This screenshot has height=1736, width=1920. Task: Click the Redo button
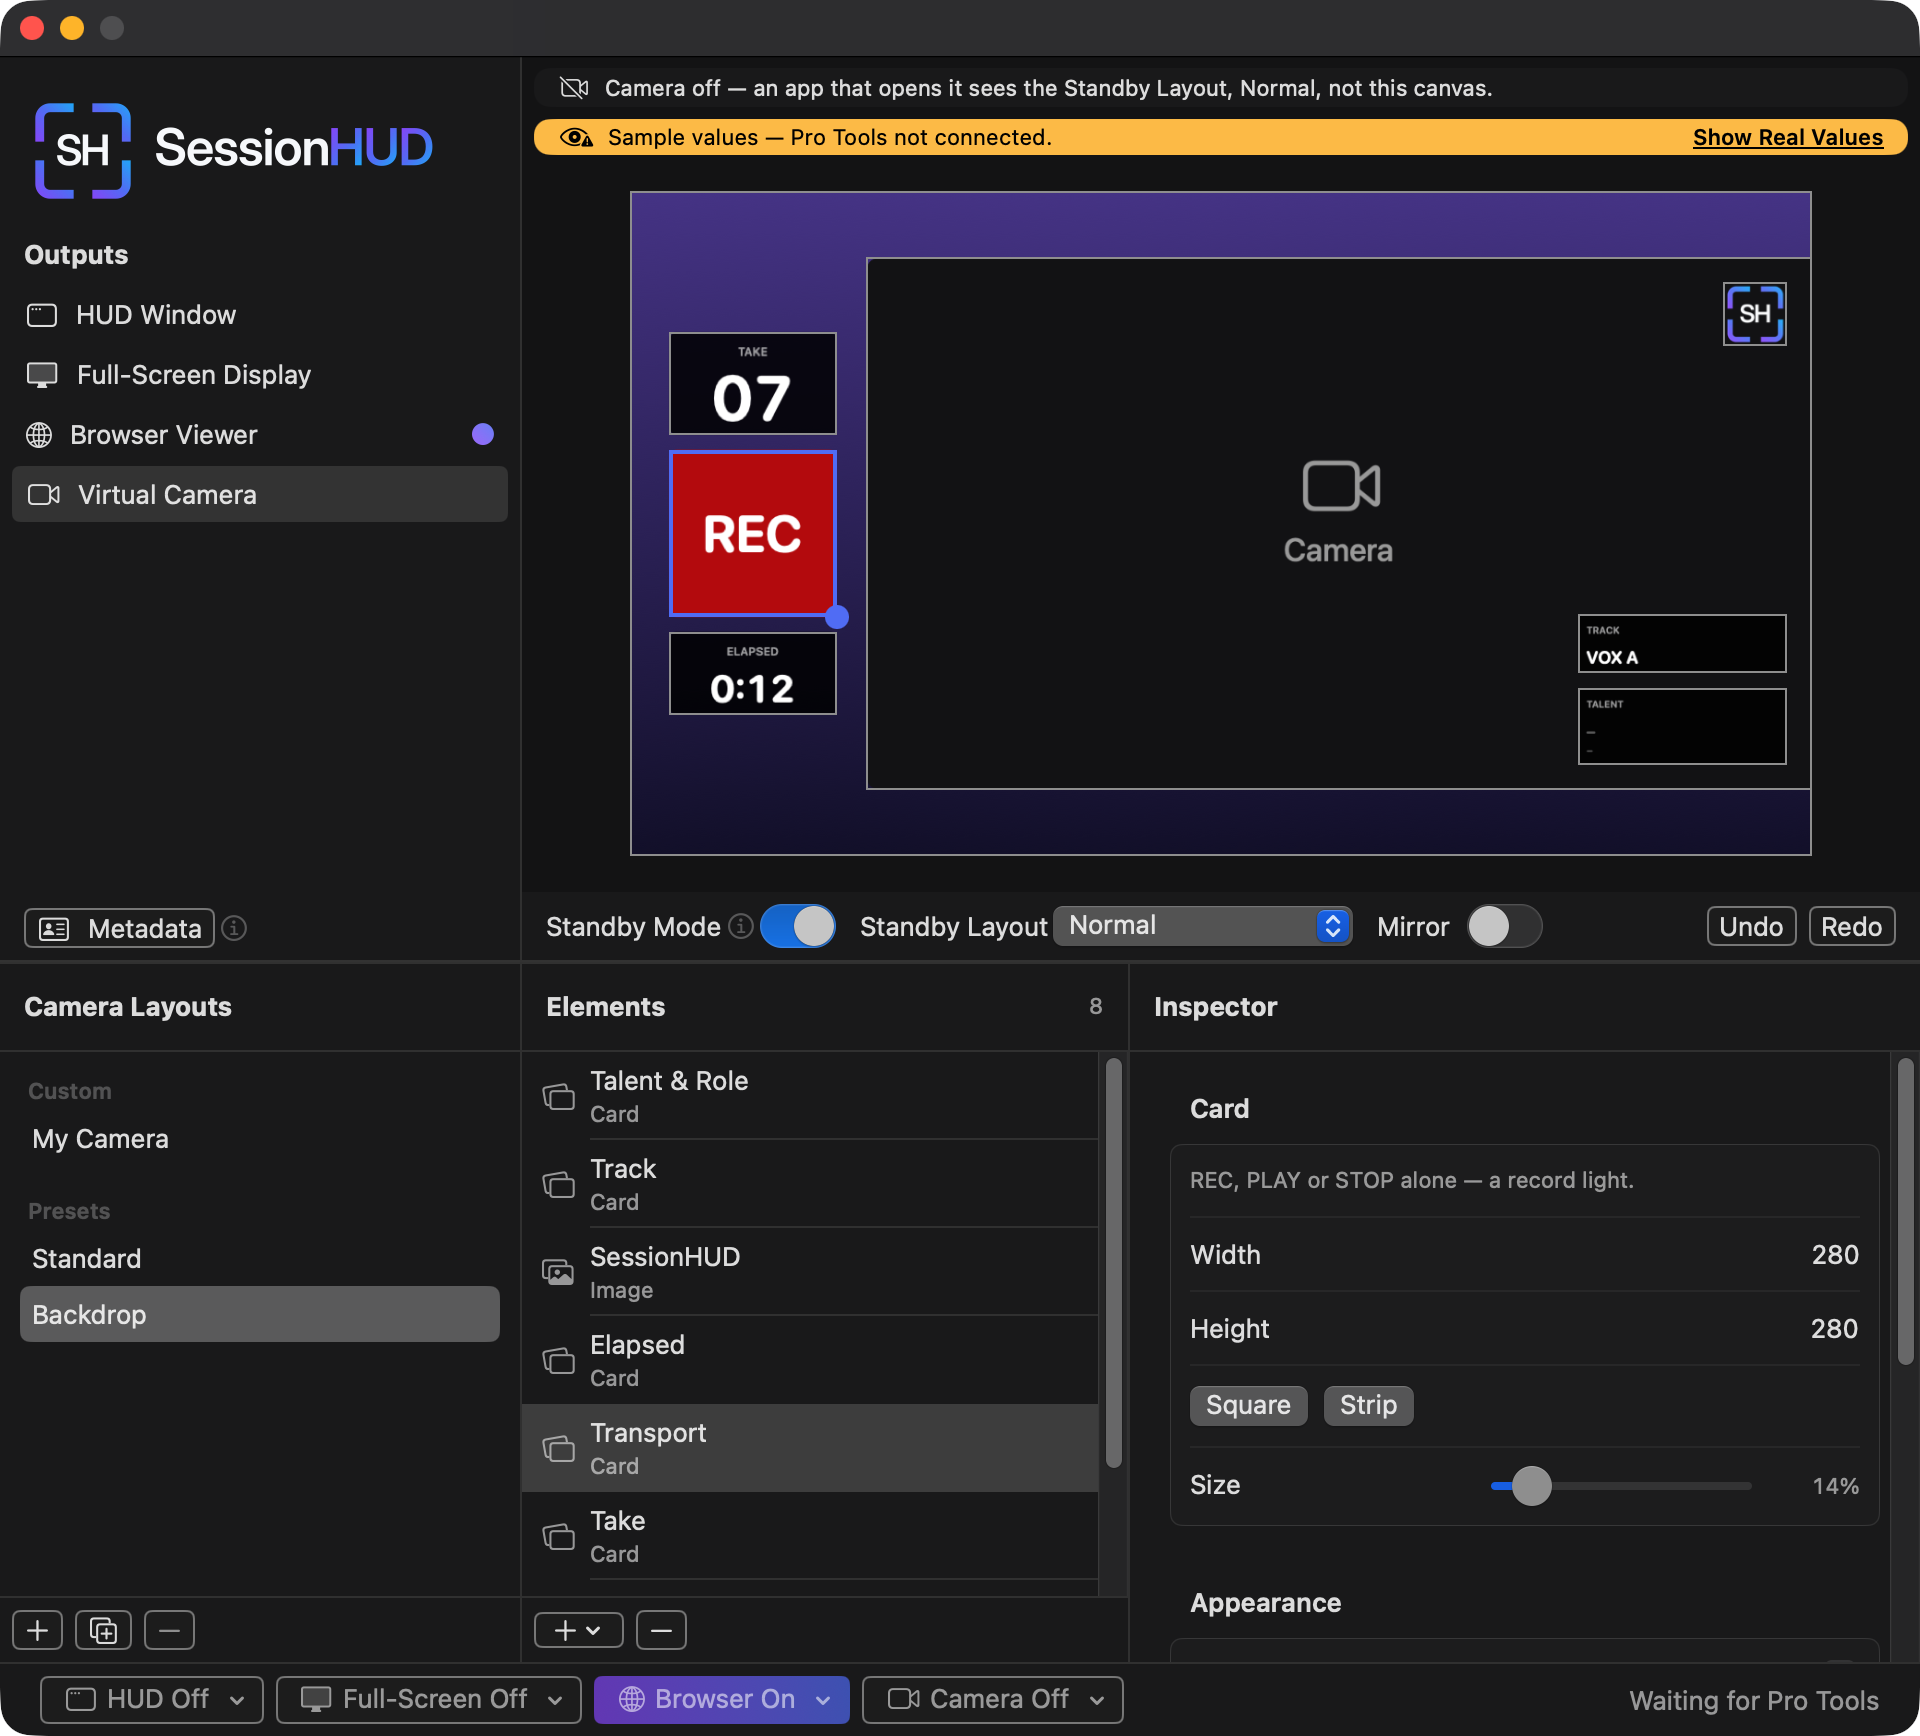pyautogui.click(x=1851, y=927)
